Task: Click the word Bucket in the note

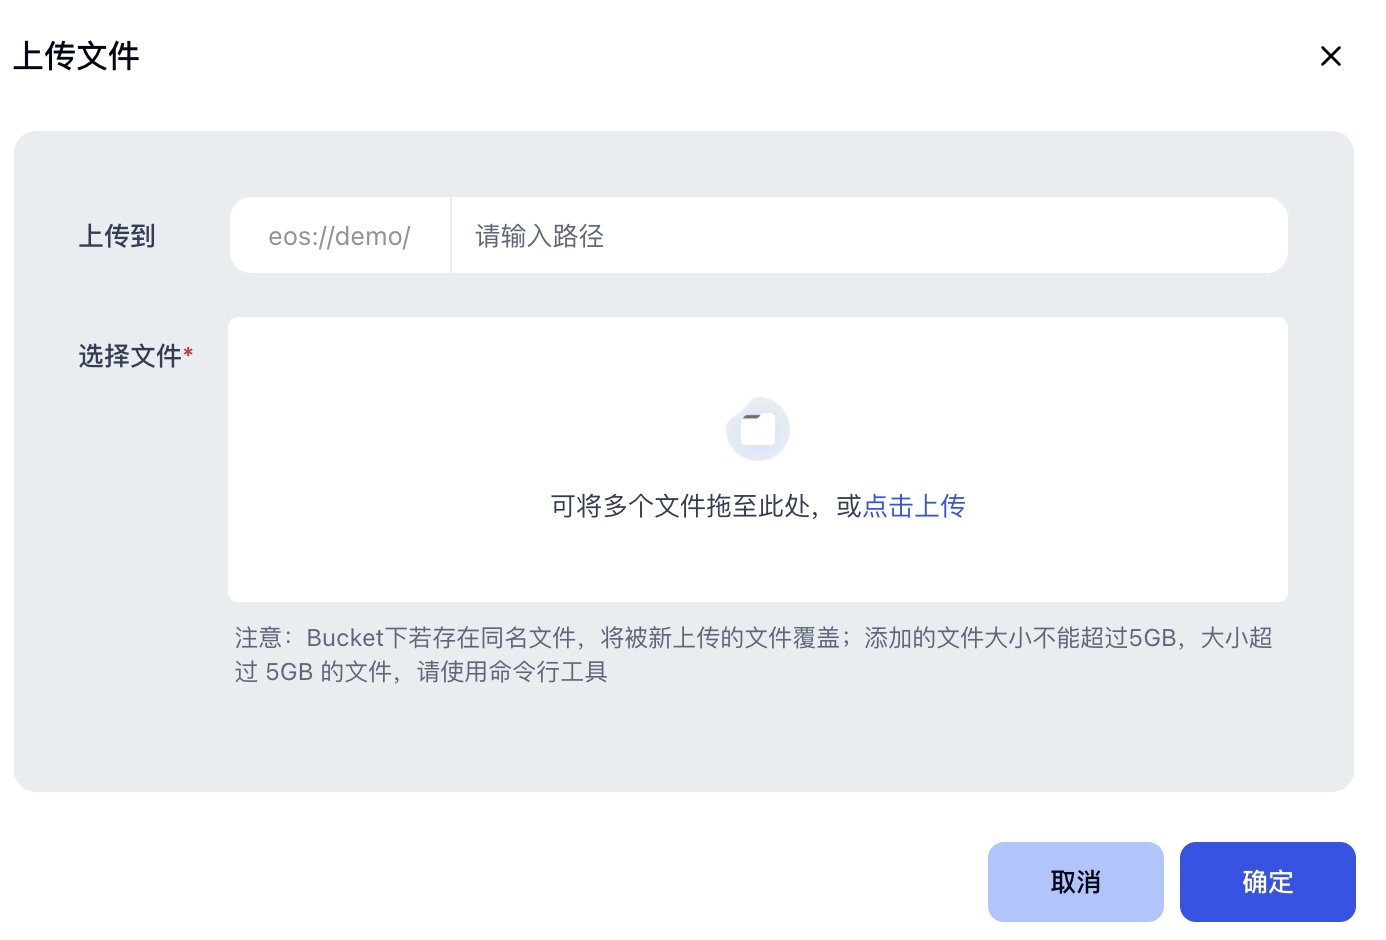Action: (x=345, y=638)
